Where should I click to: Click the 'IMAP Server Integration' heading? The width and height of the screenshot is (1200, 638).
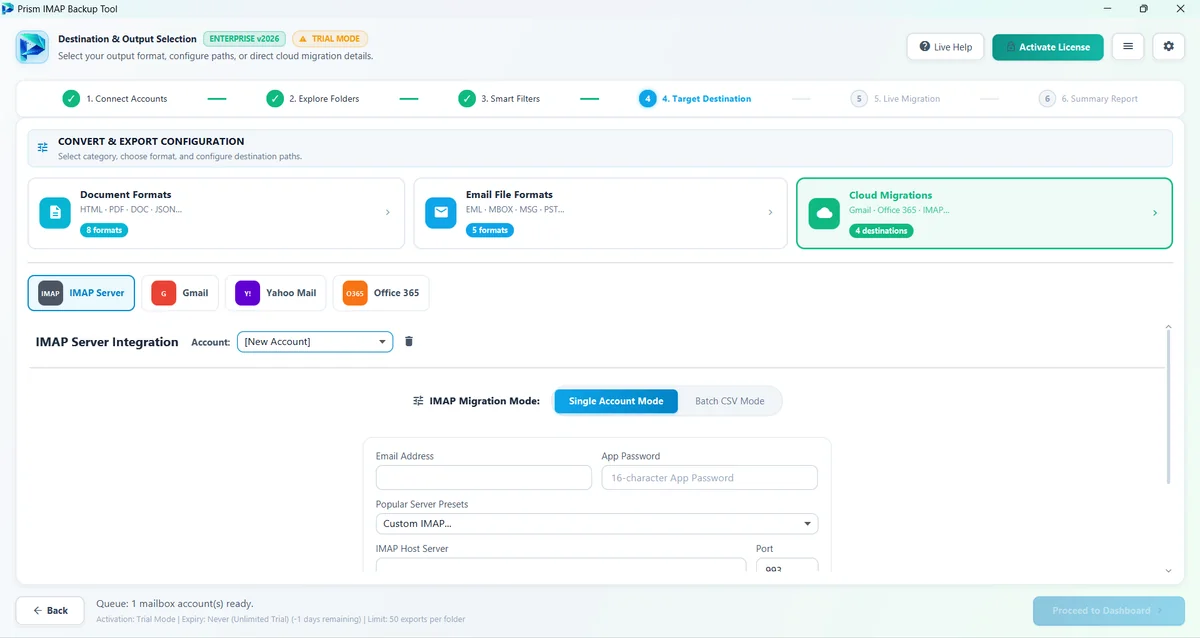[x=107, y=342]
